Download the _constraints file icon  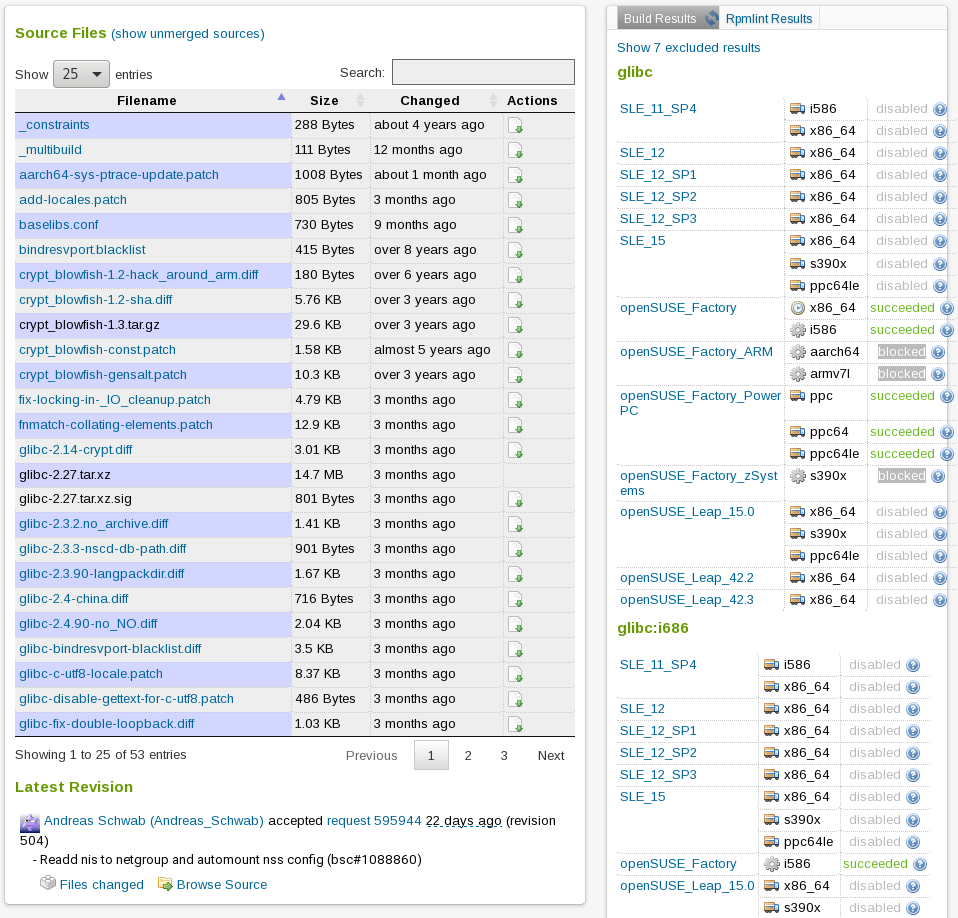click(x=515, y=125)
